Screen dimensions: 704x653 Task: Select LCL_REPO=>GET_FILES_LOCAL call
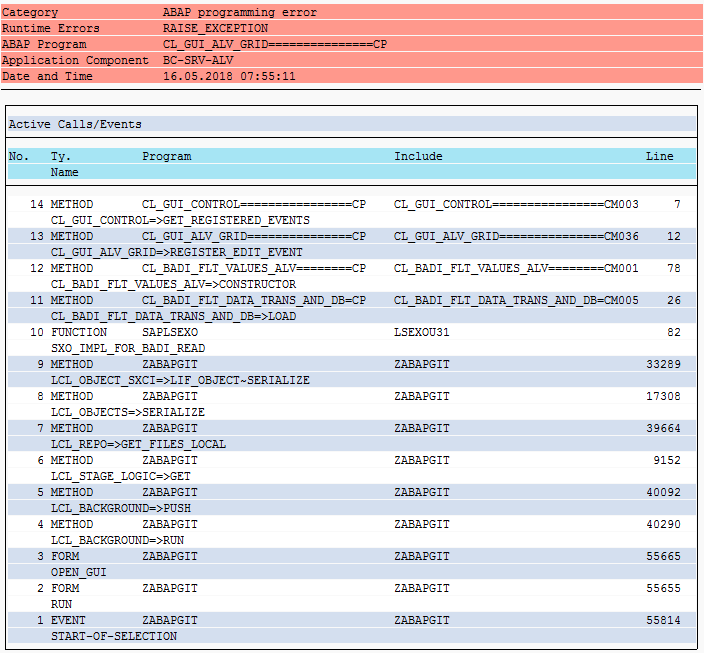pyautogui.click(x=138, y=445)
